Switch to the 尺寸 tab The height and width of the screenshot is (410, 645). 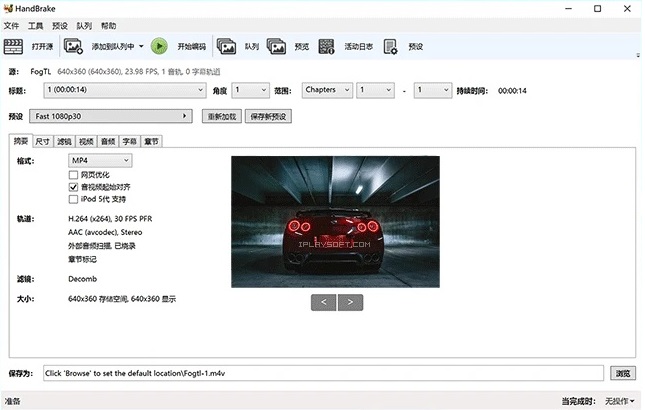42,142
